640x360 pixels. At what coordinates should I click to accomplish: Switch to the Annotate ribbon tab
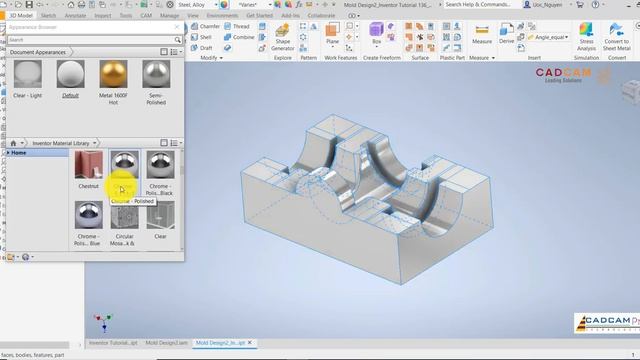point(76,16)
